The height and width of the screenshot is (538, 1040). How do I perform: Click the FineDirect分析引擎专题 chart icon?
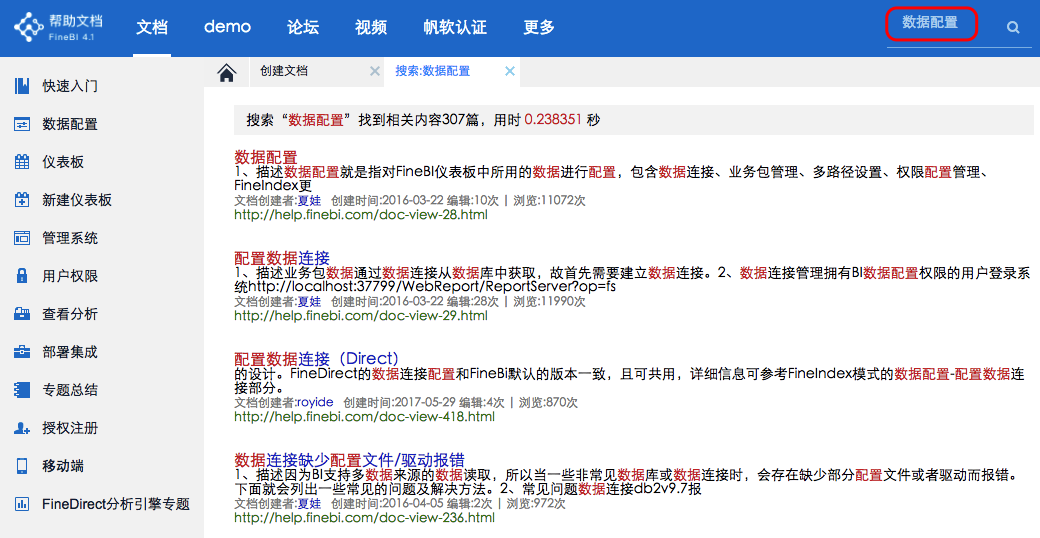click(22, 504)
